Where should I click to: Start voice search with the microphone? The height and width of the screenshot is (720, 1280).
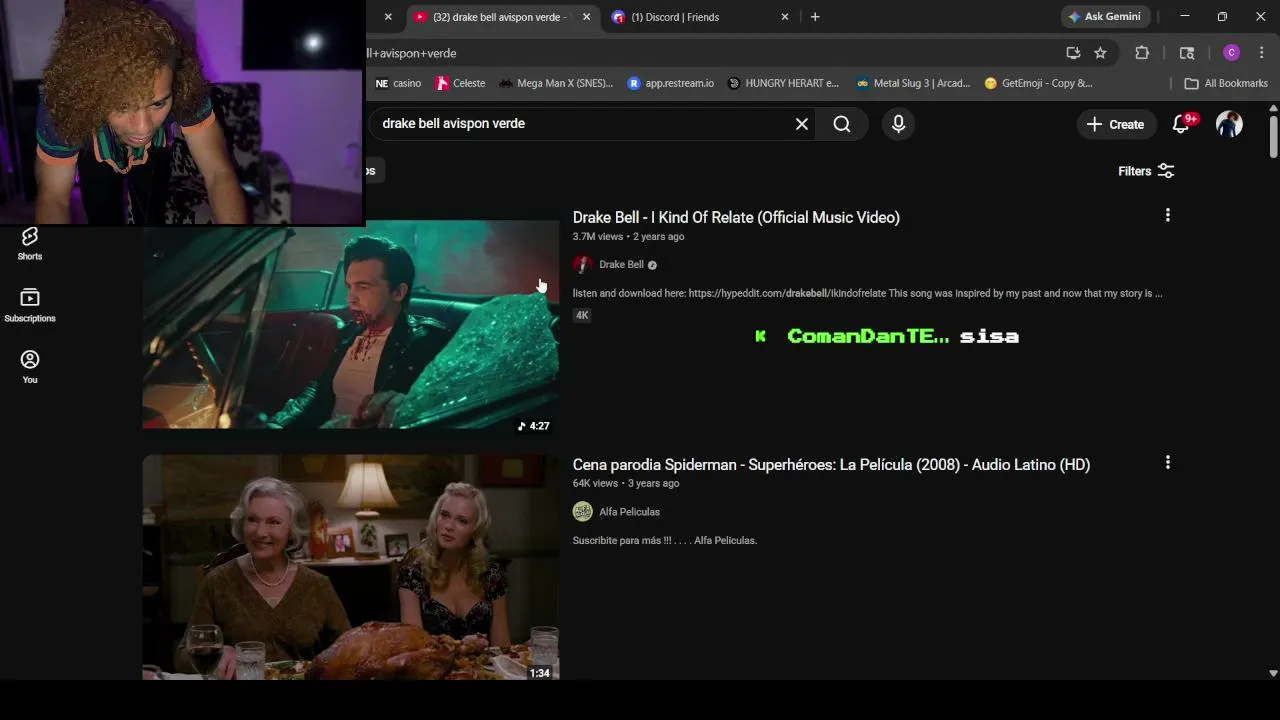tap(898, 124)
